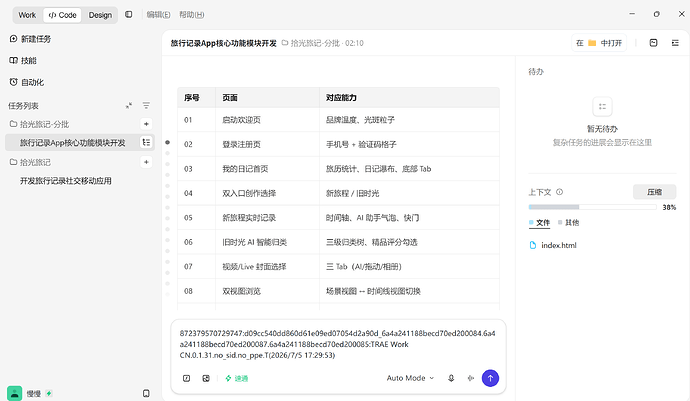Open the Auto Mode dropdown
The image size is (690, 401).
(x=410, y=378)
